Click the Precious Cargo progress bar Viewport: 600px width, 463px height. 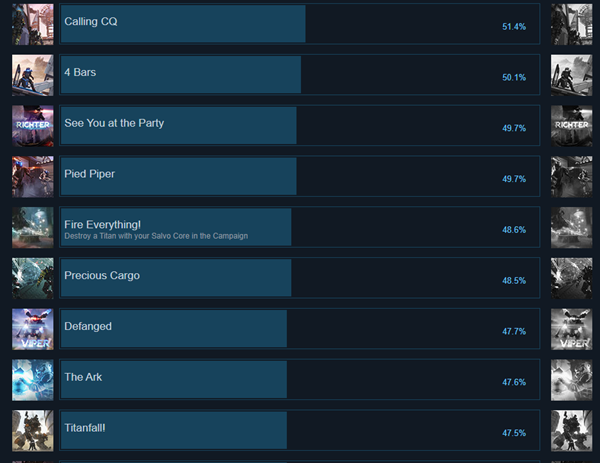coord(176,278)
